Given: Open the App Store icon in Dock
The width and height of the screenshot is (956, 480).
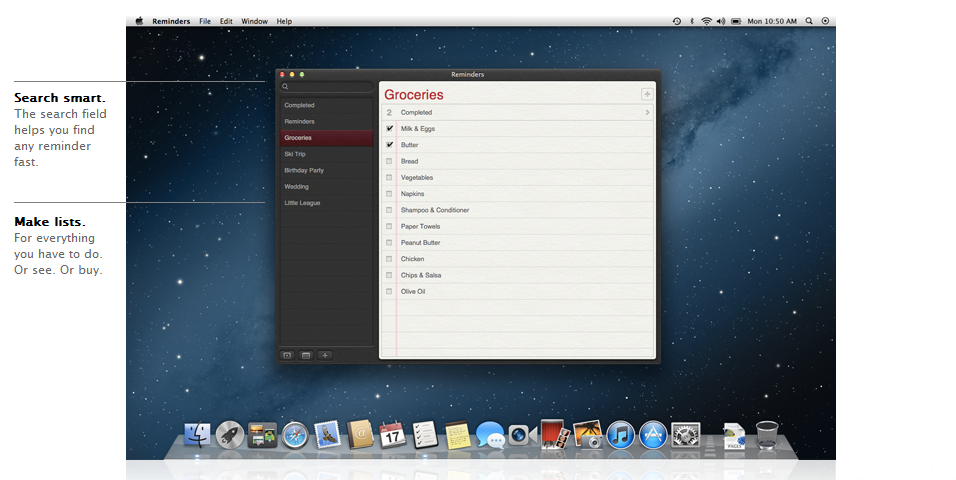Looking at the screenshot, I should (653, 435).
